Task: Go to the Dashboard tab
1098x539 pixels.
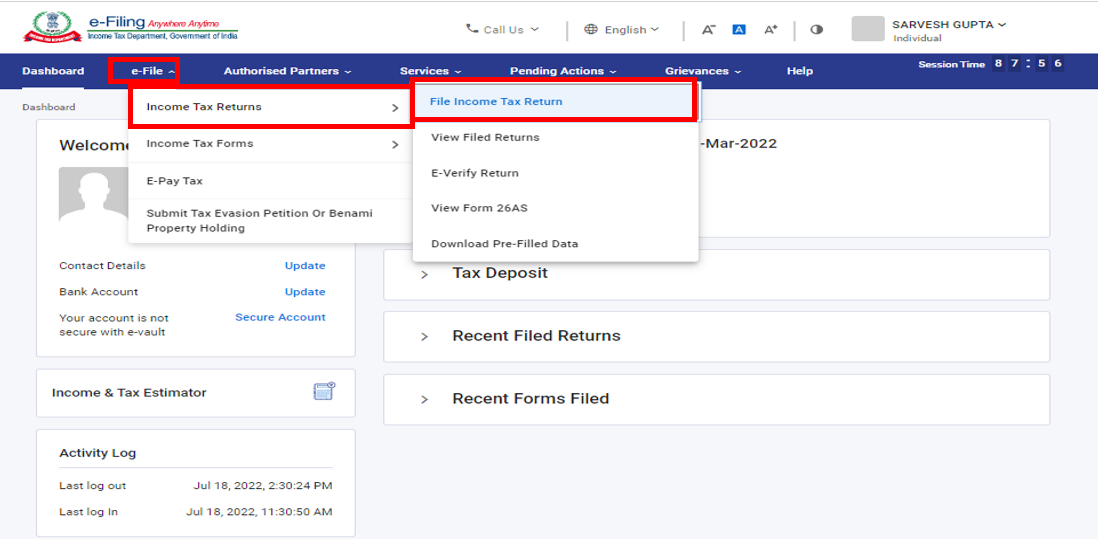Action: [x=53, y=71]
